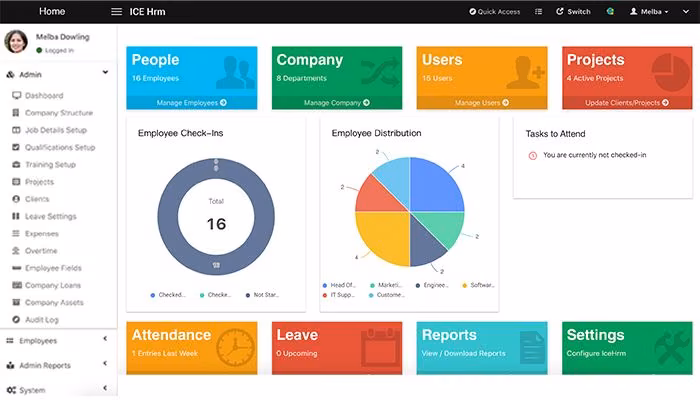This screenshot has height=400, width=700.
Task: Click the Job Details Setup icon
Action: point(16,130)
